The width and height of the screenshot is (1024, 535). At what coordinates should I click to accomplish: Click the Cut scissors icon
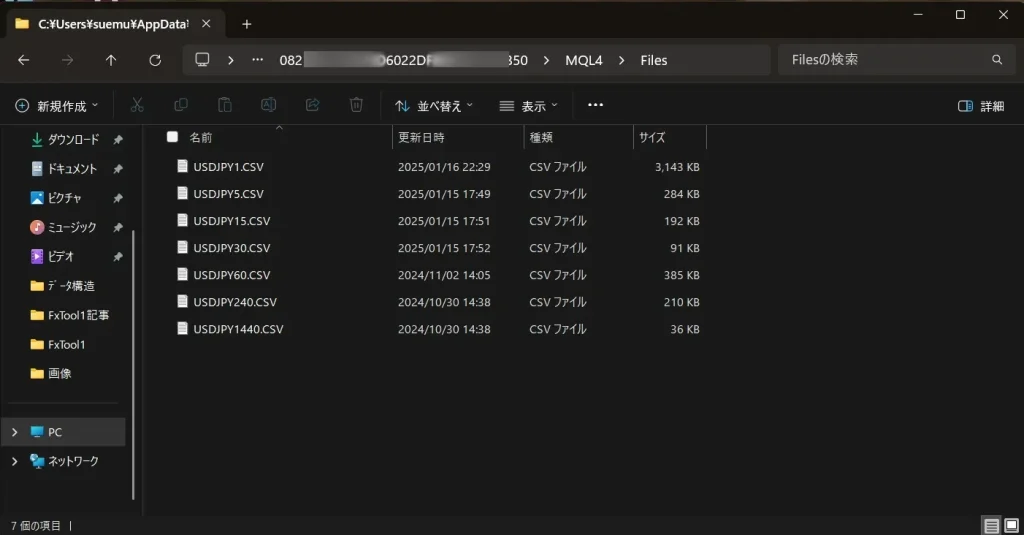(x=137, y=105)
